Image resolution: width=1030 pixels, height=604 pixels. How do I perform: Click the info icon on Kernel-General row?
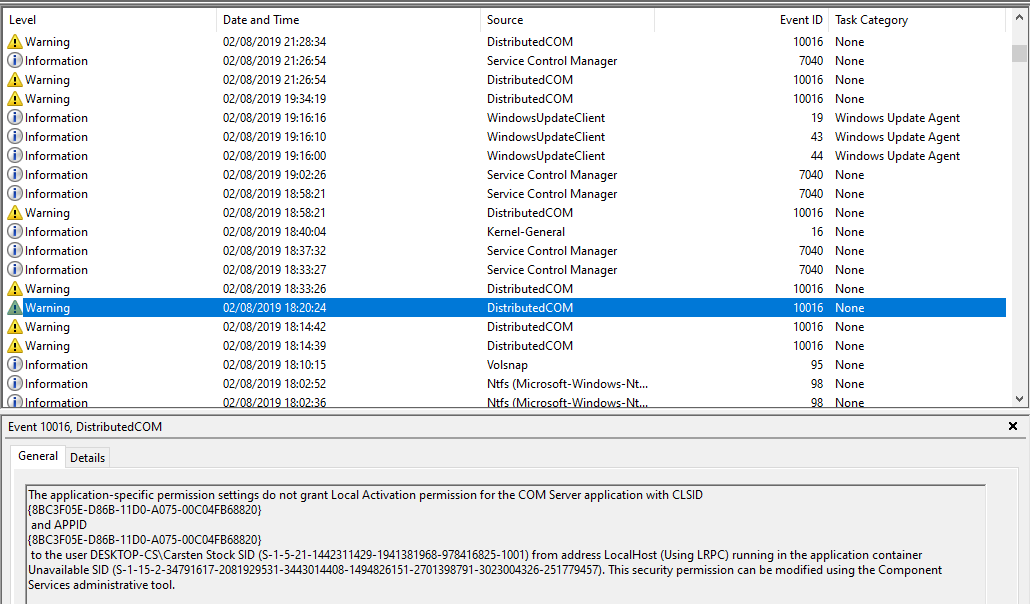14,232
